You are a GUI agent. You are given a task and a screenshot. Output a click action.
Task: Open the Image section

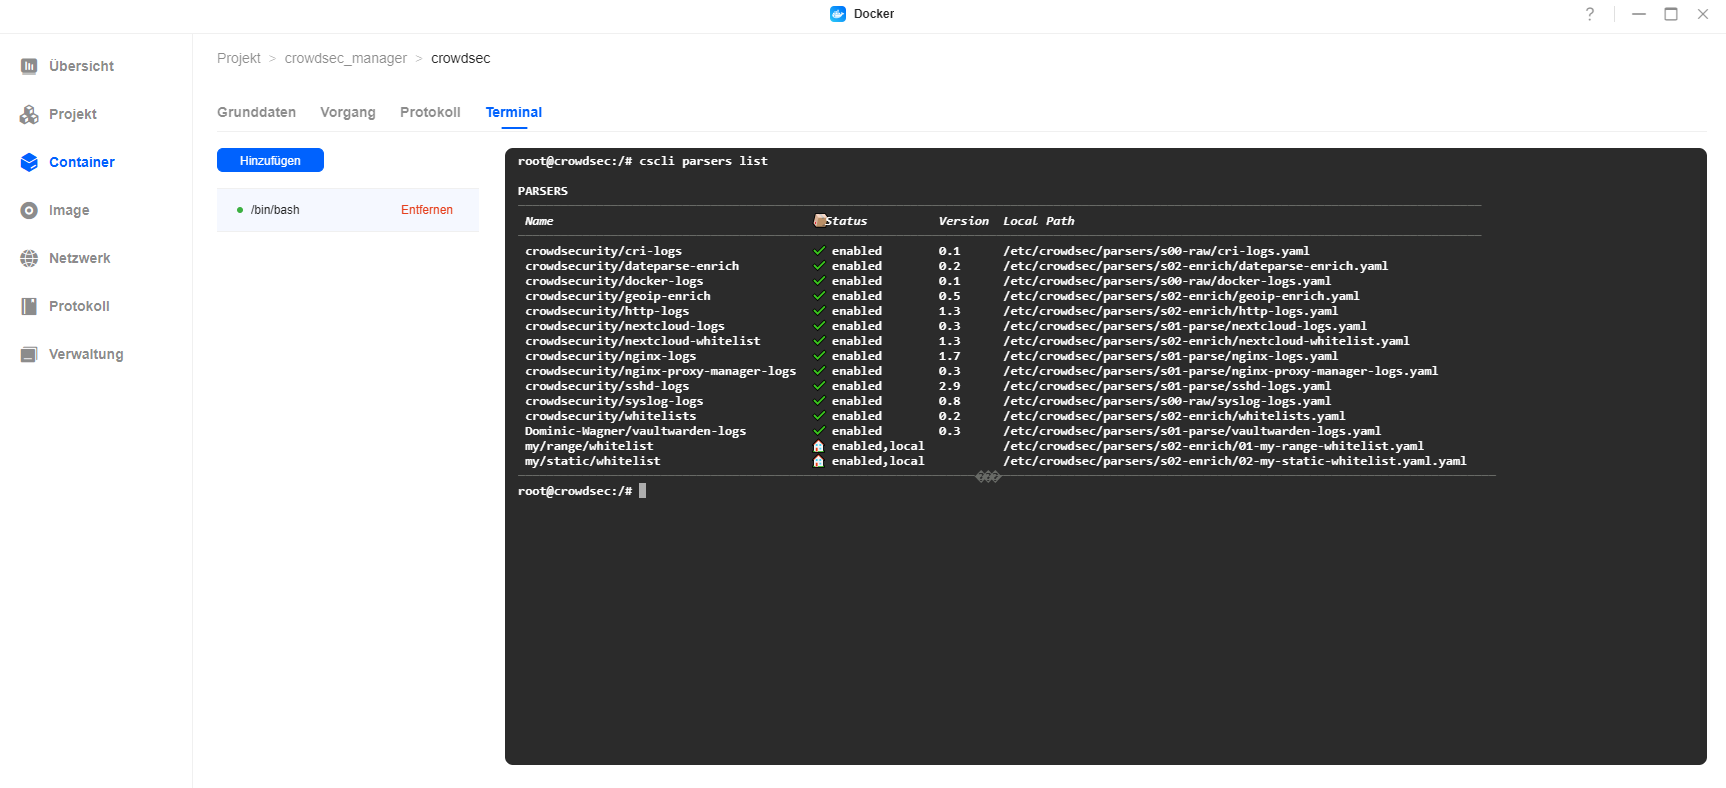(69, 210)
